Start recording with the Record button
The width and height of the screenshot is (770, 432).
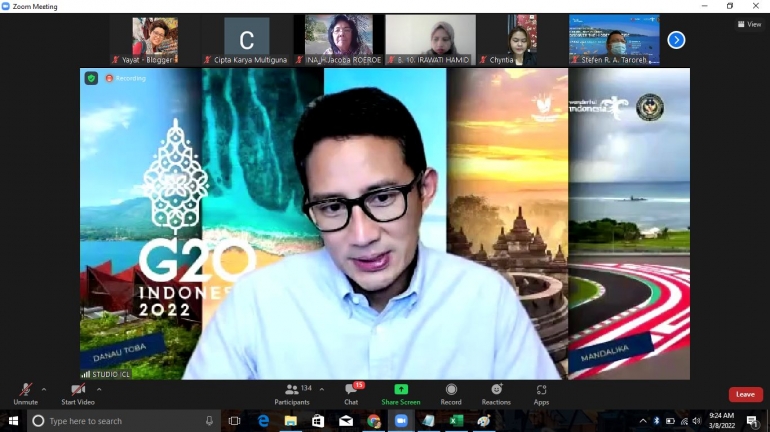(x=451, y=393)
